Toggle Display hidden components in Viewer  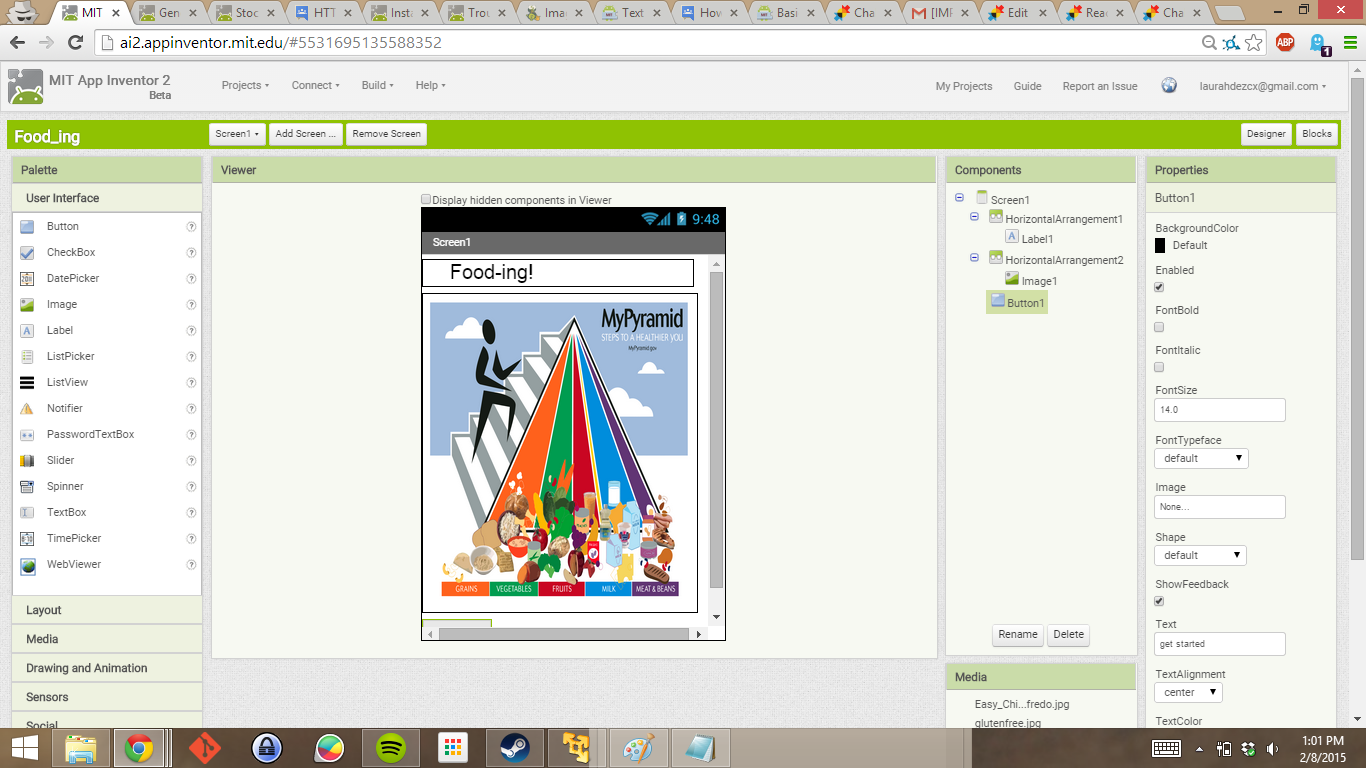click(427, 199)
